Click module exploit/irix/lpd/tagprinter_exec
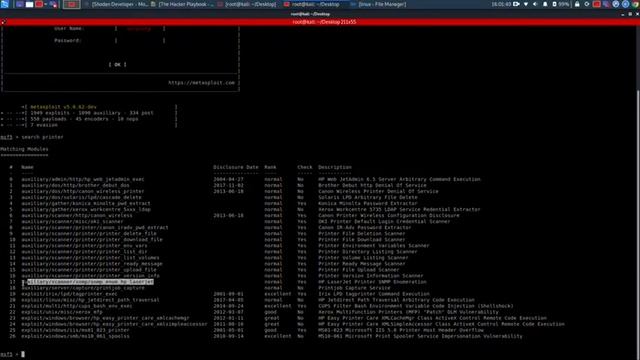The image size is (640, 360). coord(69,294)
